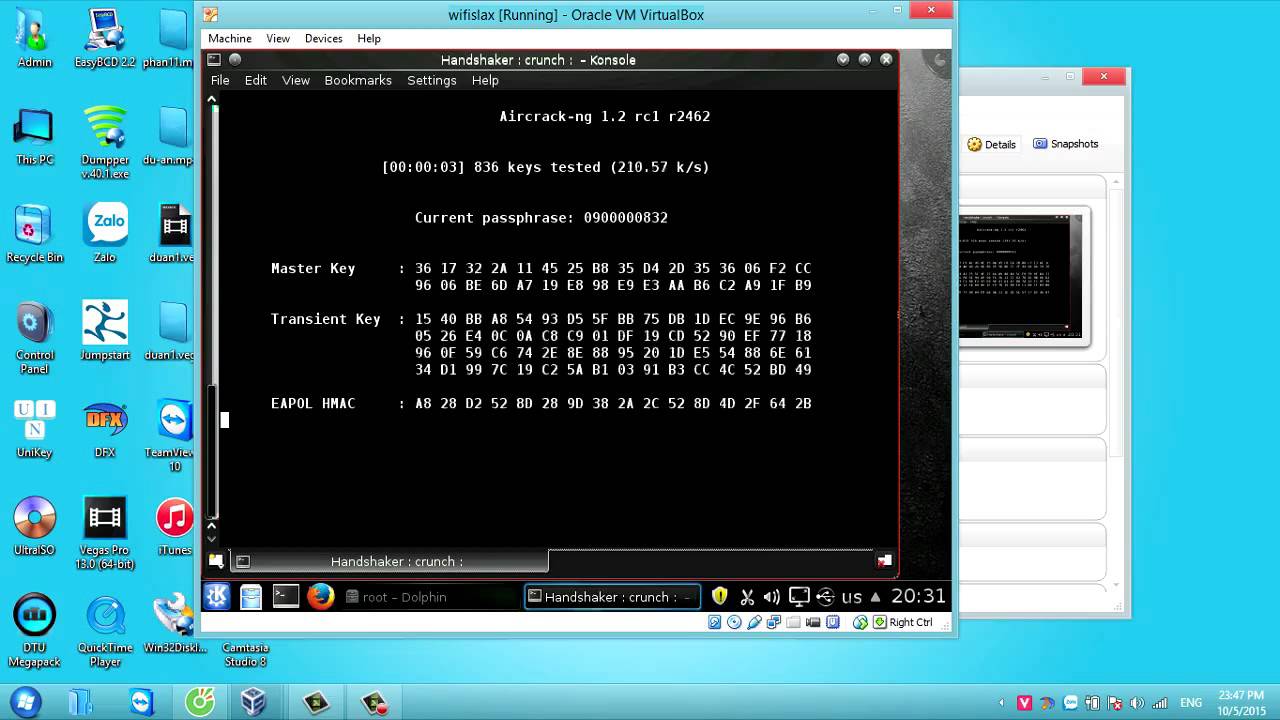Click VirtualBox video capture indicator

tap(813, 622)
